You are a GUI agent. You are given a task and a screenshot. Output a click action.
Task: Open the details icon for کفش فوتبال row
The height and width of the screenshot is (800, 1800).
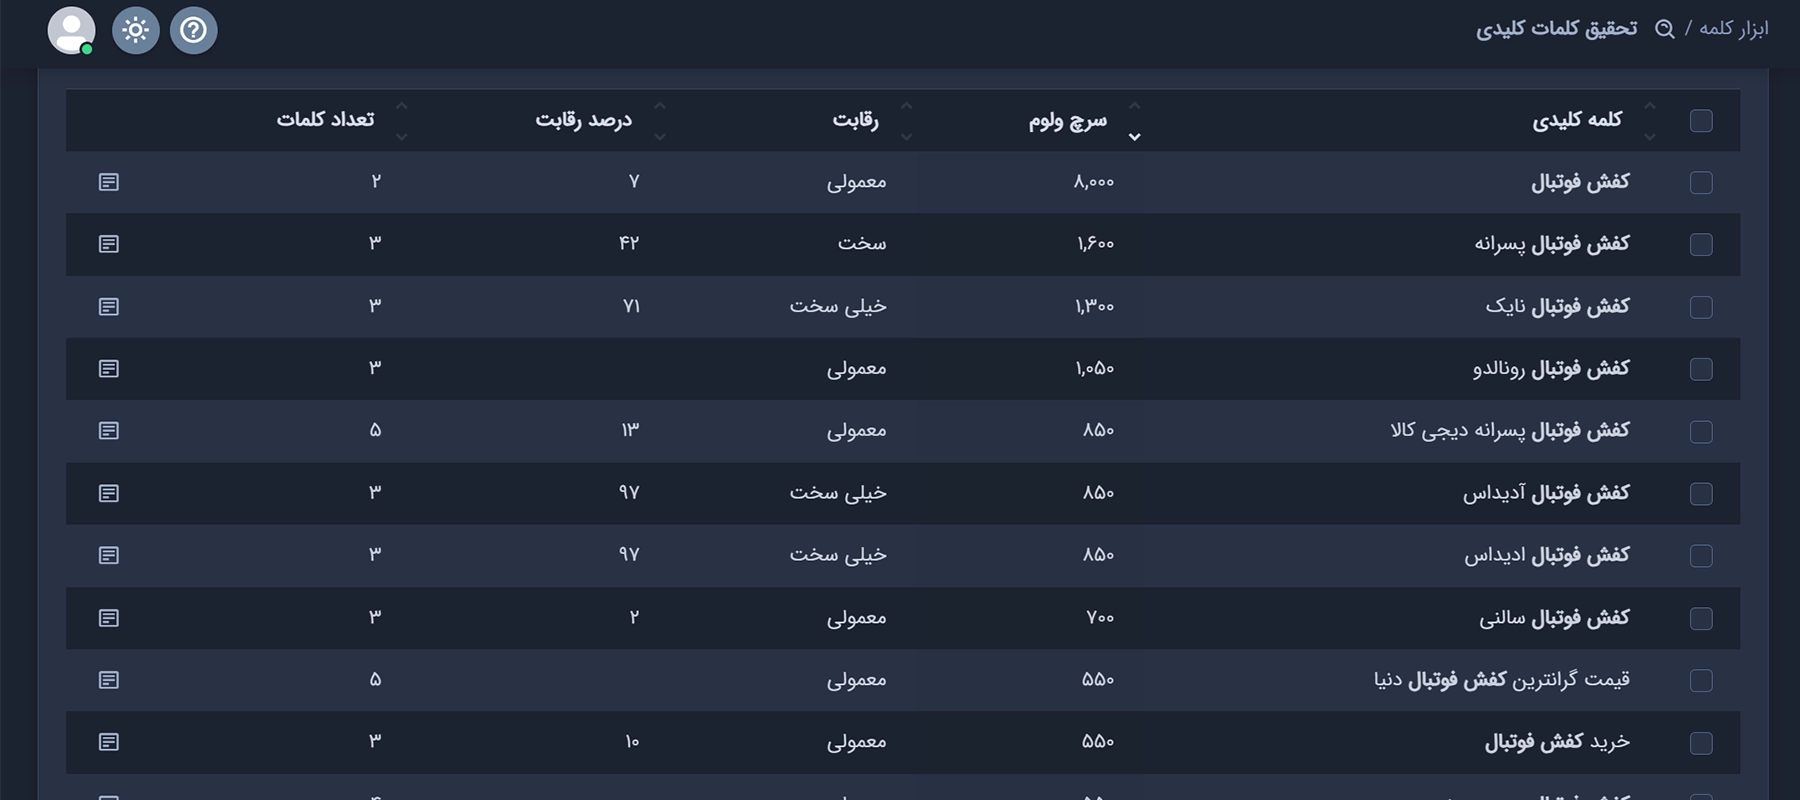[110, 182]
